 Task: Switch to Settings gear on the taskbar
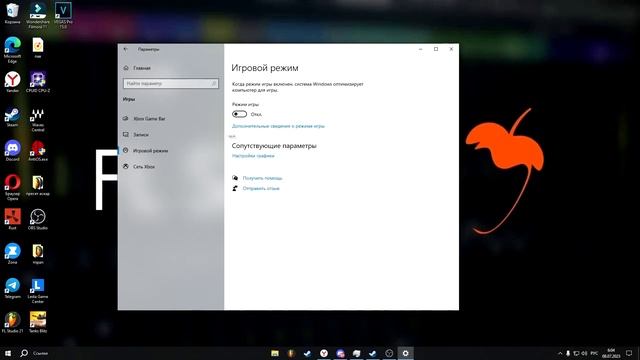click(x=405, y=353)
